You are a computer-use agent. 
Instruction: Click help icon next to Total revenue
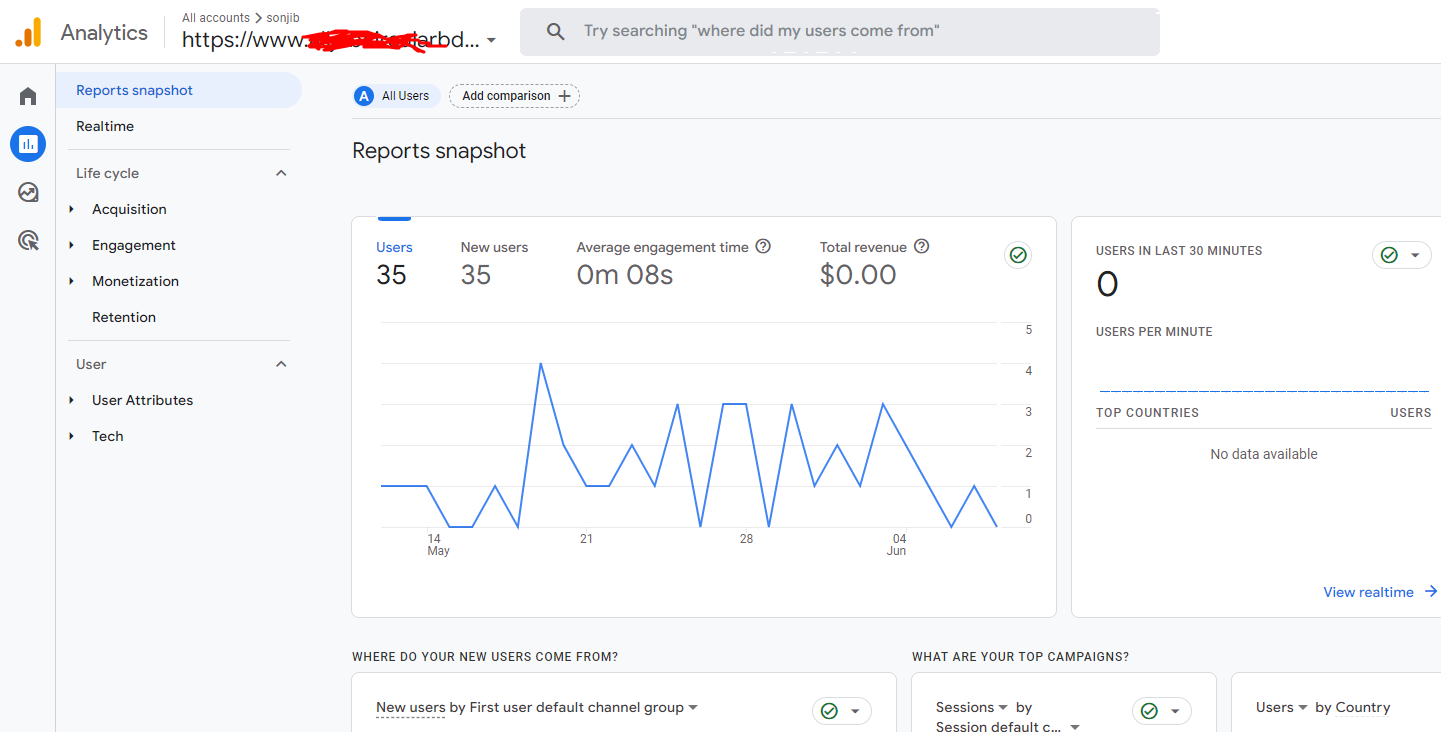pyautogui.click(x=922, y=246)
